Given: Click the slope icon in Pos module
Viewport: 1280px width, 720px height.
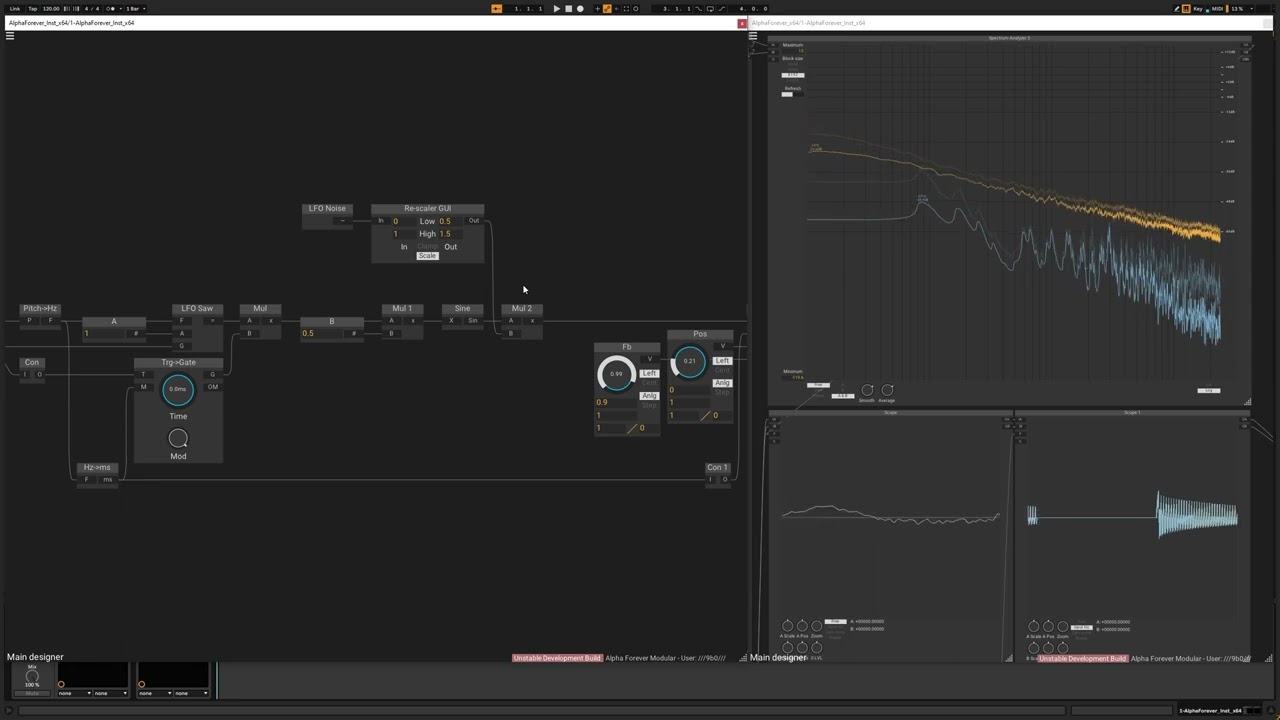Looking at the screenshot, I should (x=705, y=415).
